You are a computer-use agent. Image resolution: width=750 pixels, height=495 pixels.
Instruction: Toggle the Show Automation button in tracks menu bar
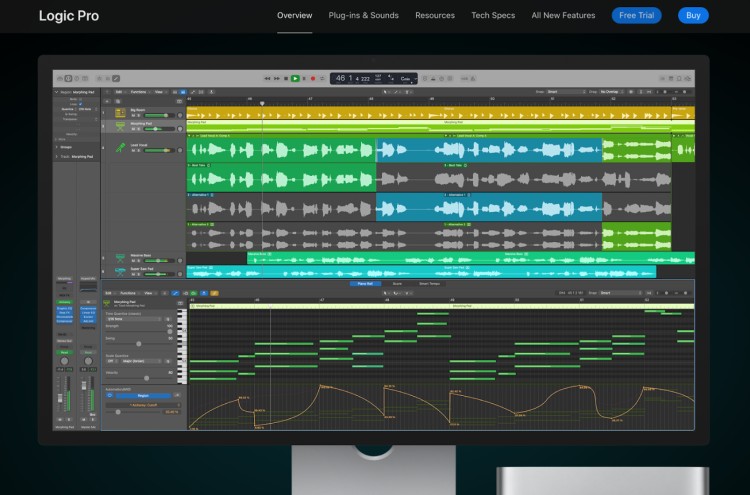coord(193,92)
